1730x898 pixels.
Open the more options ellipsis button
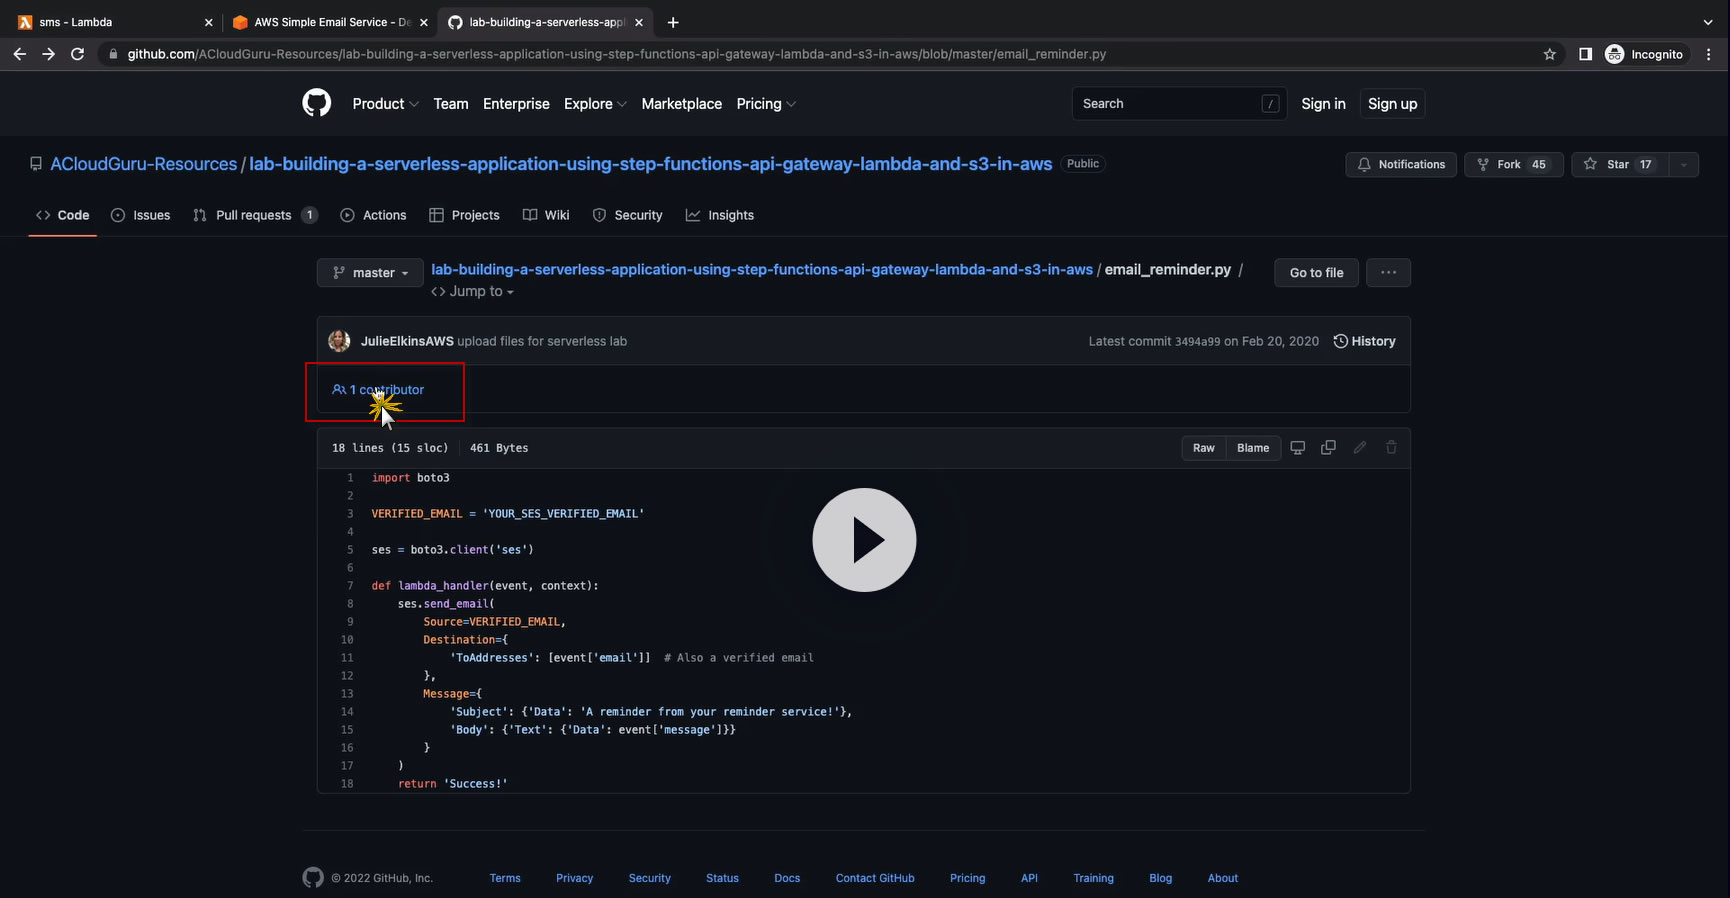[1388, 272]
